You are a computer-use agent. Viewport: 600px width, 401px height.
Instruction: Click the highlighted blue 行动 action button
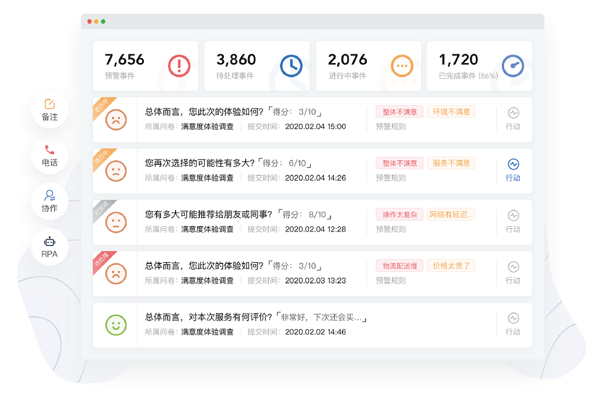(513, 170)
